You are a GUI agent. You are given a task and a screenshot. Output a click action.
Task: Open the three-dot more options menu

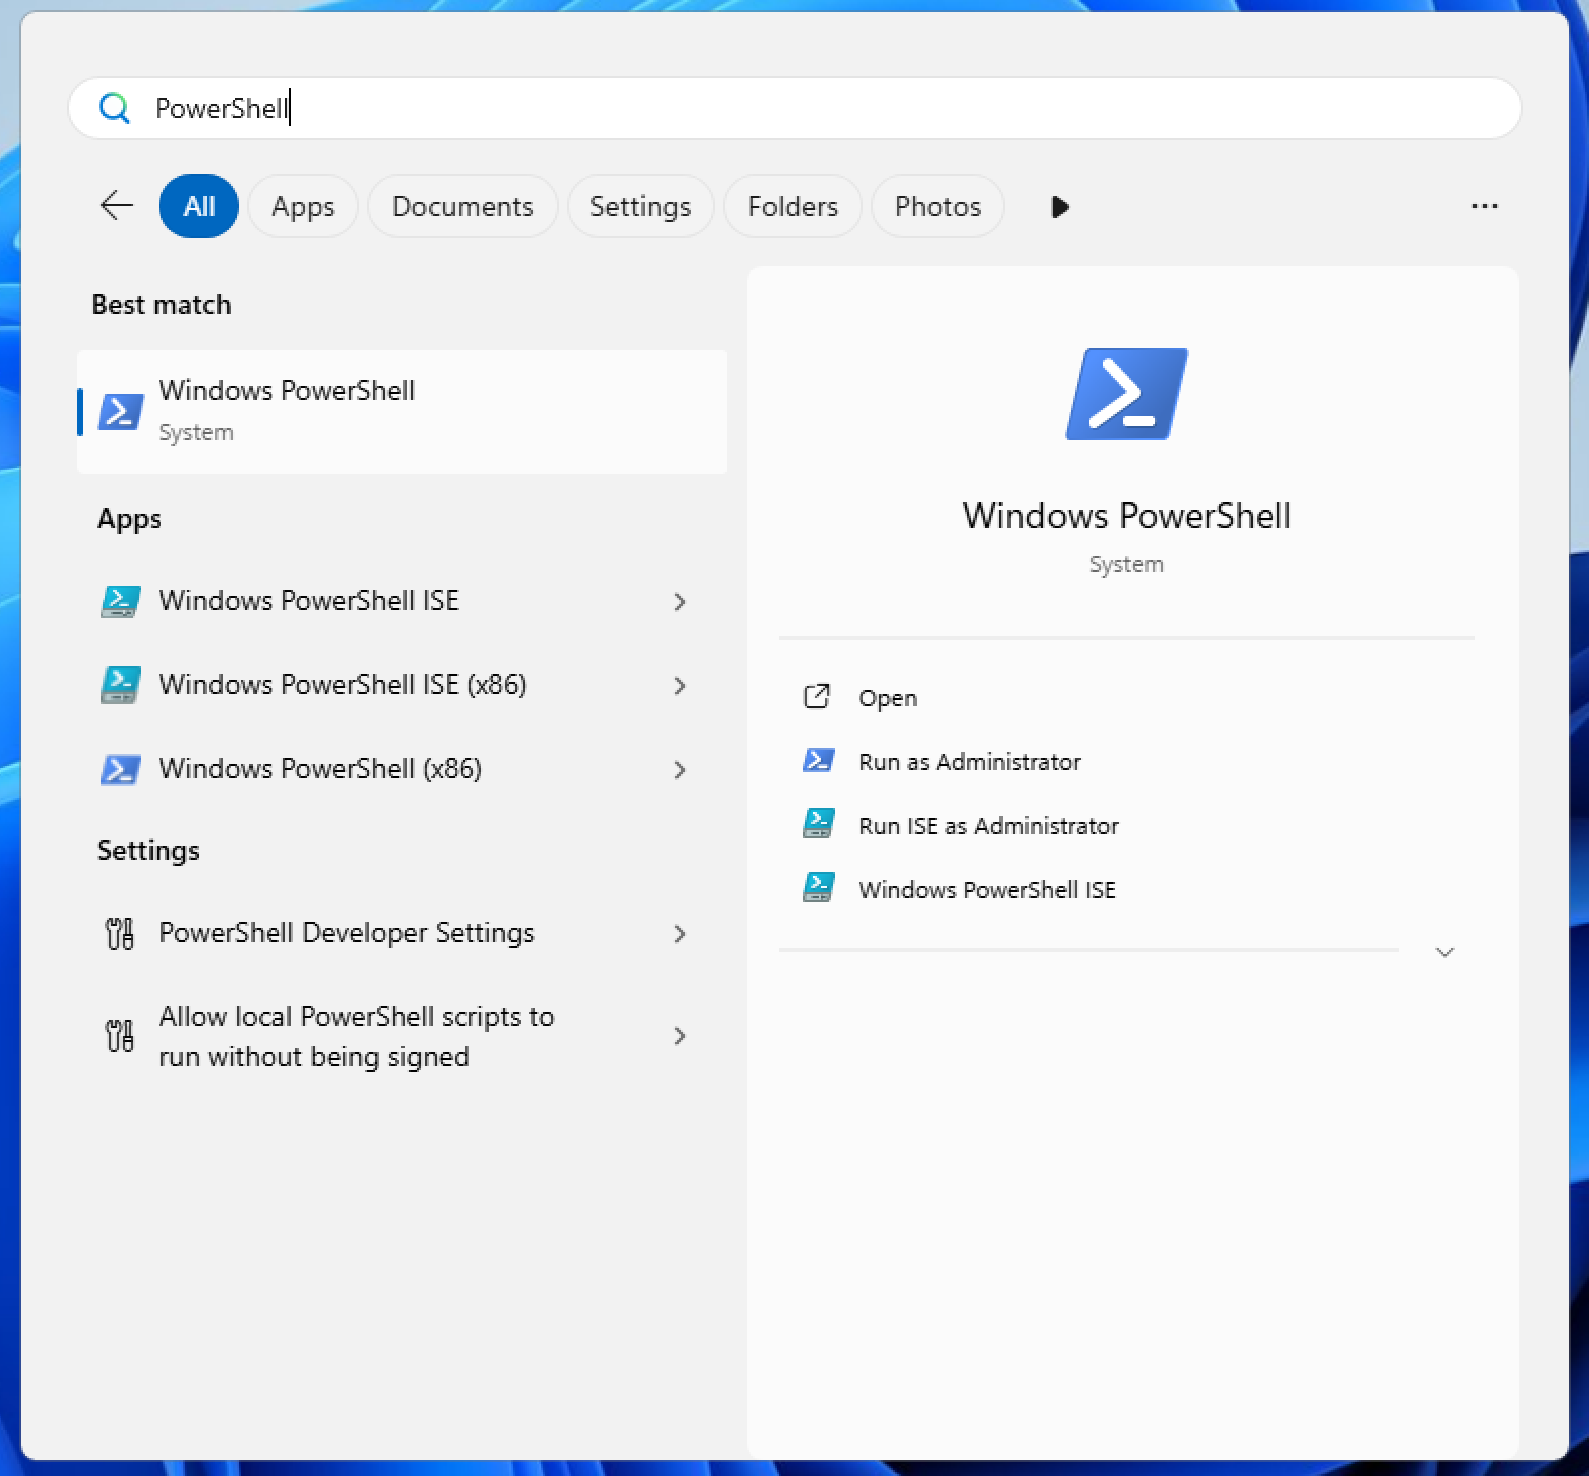(1484, 206)
